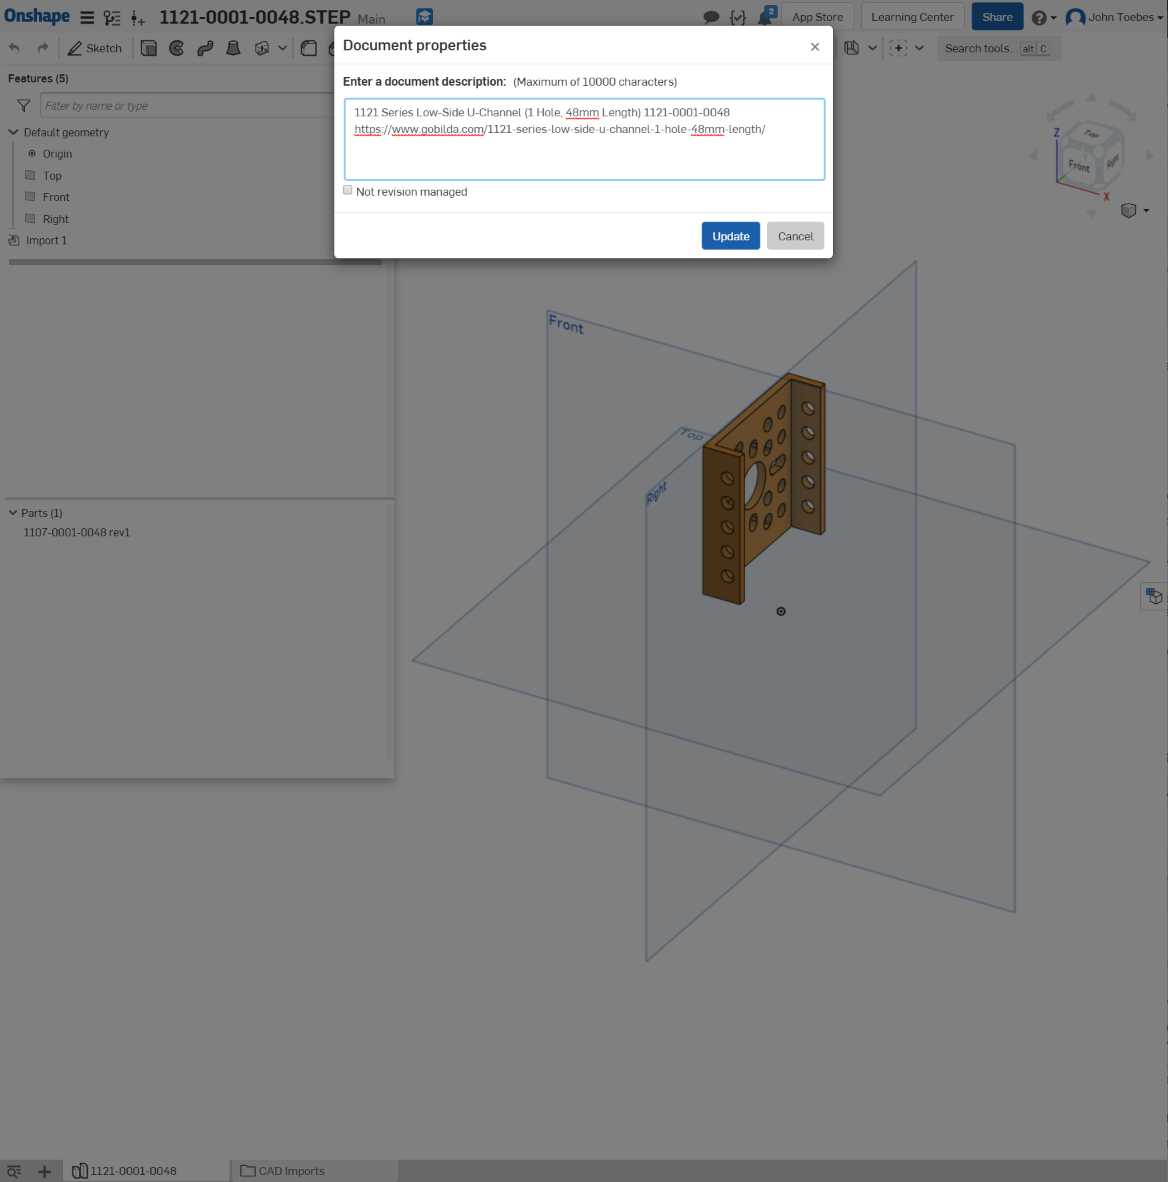Click the Onshape logo
1168x1182 pixels.
[37, 17]
